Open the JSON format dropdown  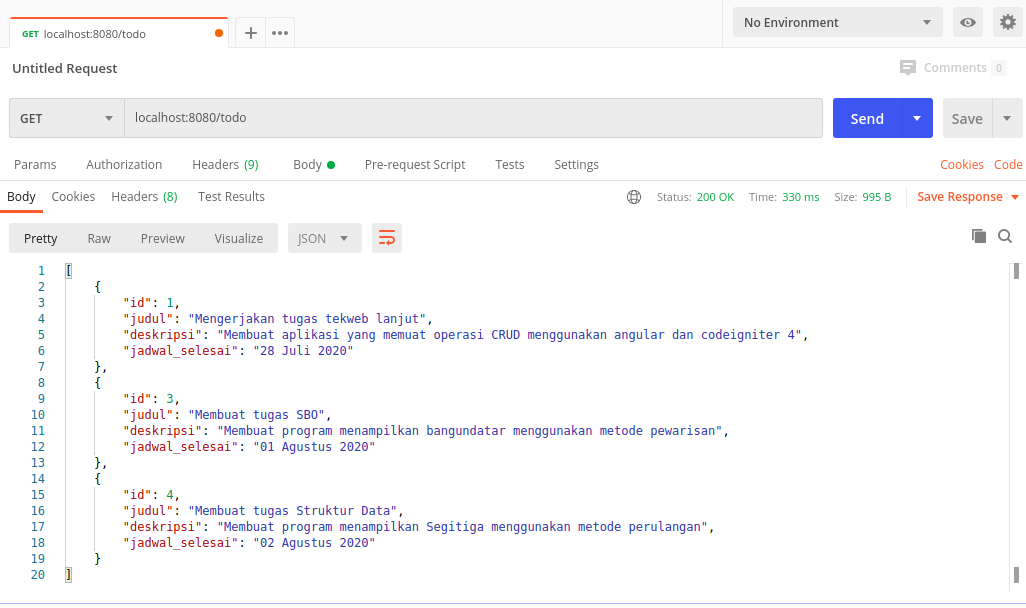point(325,238)
